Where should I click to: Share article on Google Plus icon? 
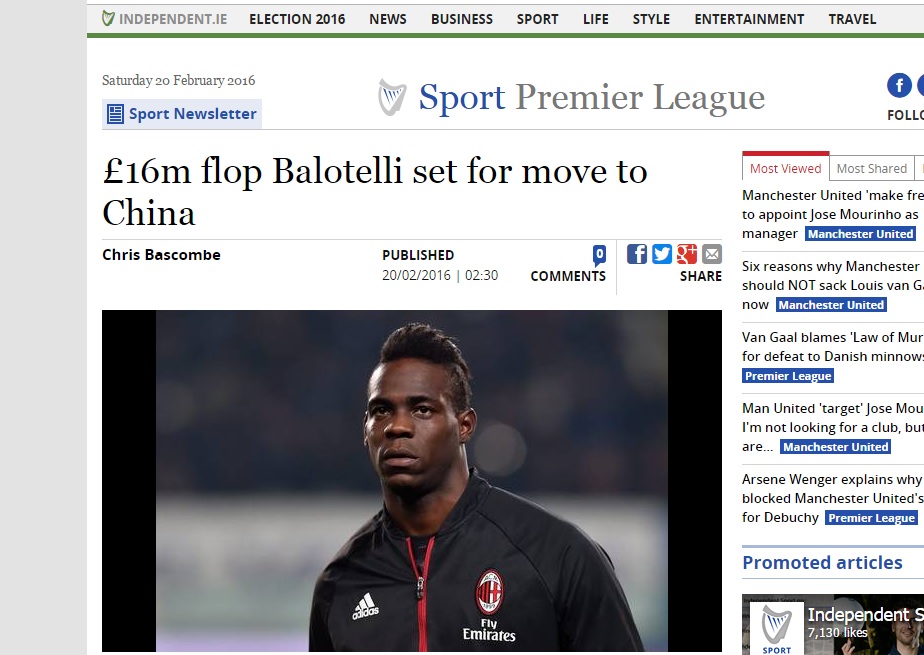point(687,254)
